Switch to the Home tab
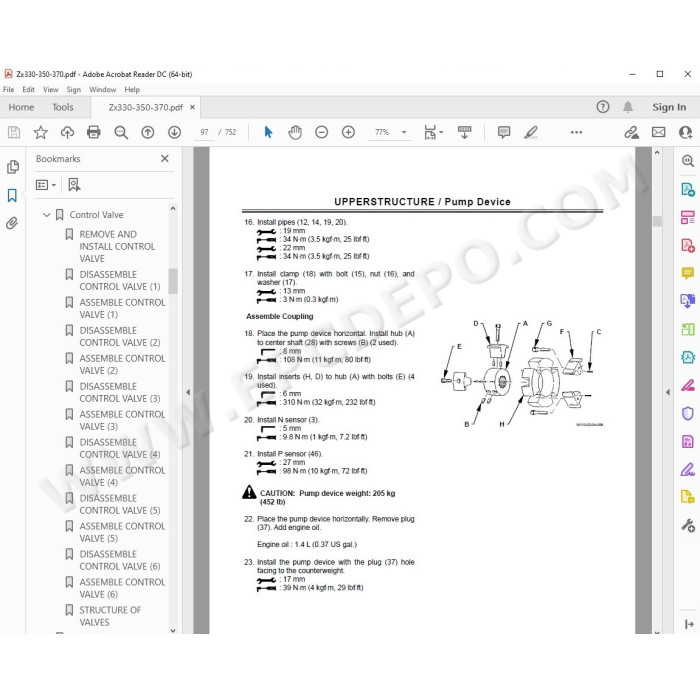The height and width of the screenshot is (700, 700). coord(21,107)
